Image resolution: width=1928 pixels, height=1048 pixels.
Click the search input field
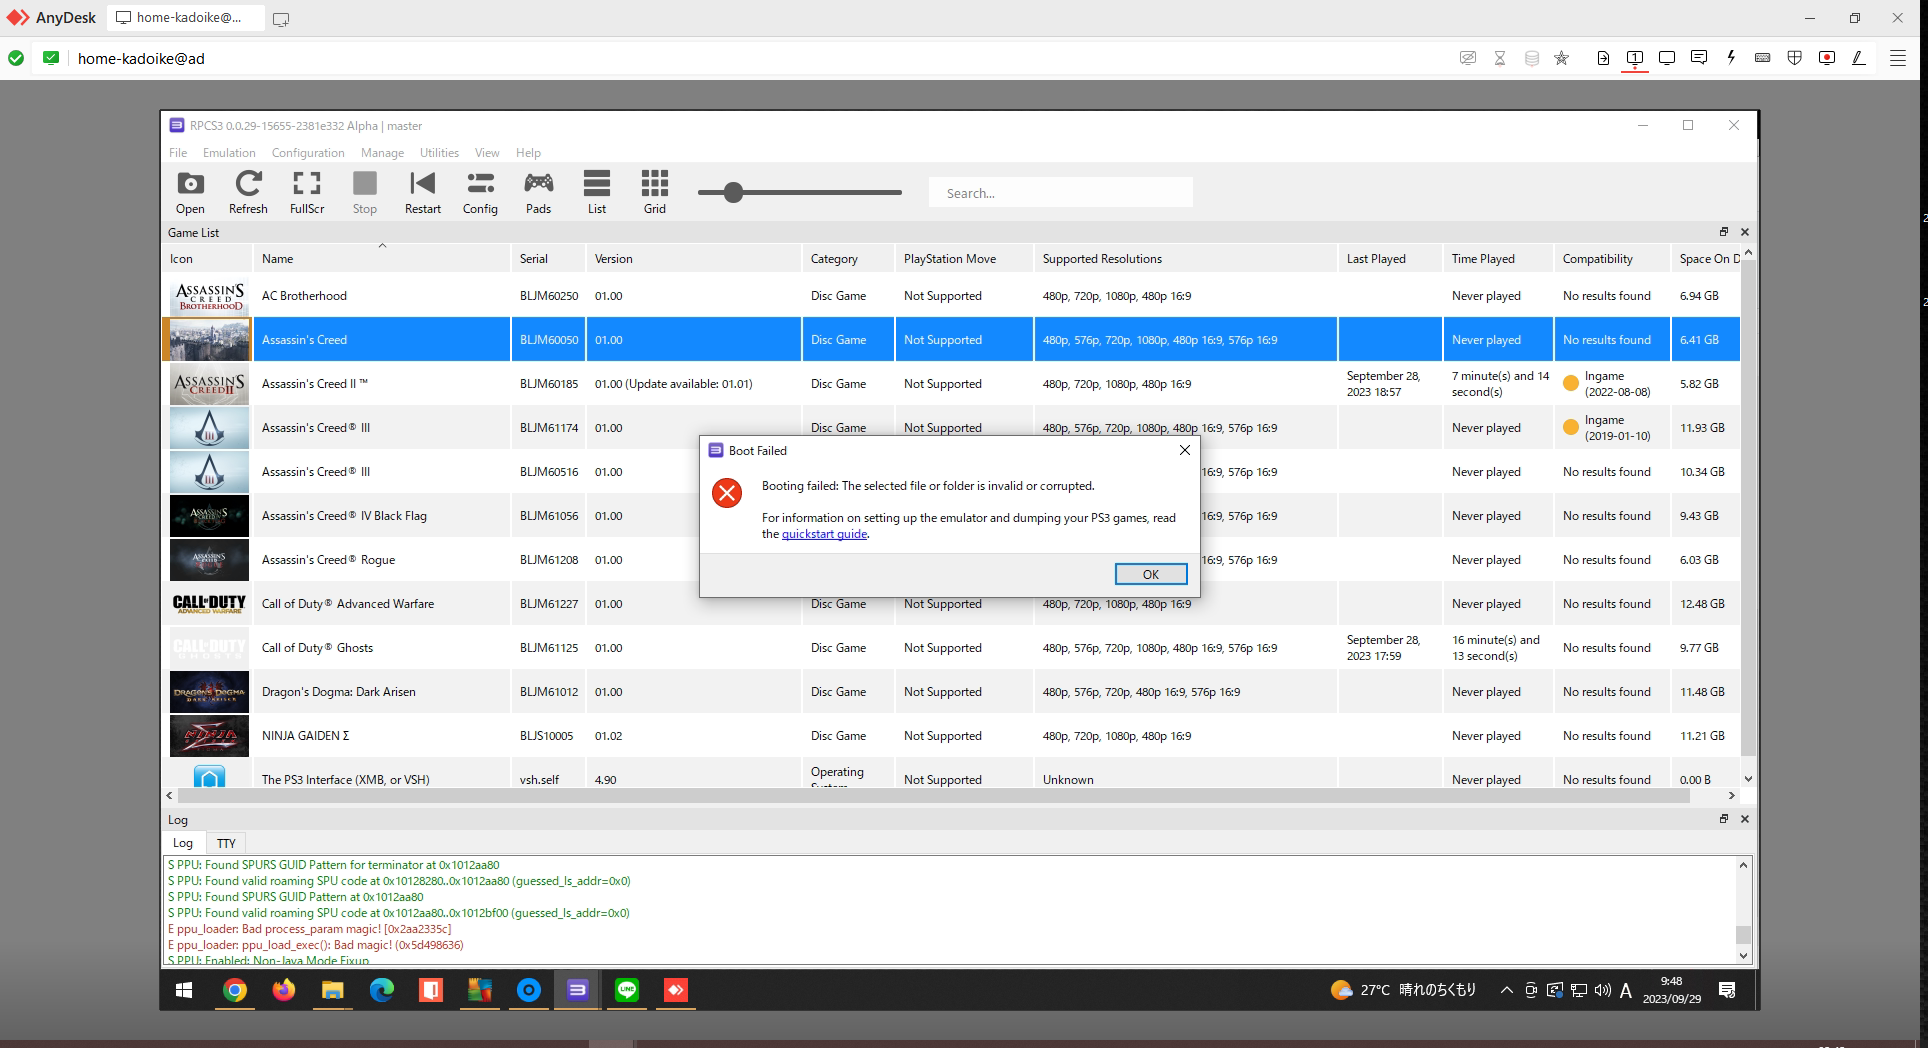point(1060,192)
